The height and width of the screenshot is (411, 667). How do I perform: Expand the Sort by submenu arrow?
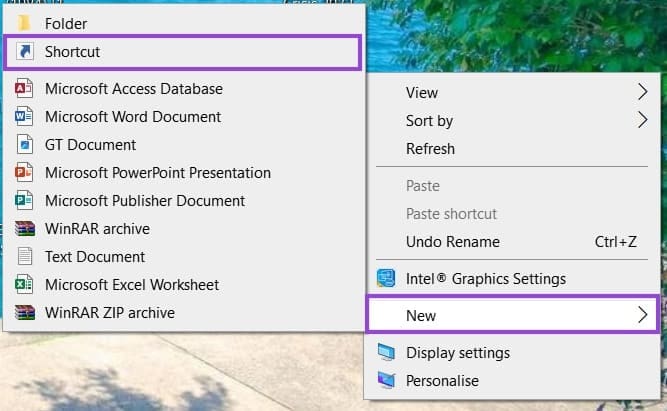(642, 121)
